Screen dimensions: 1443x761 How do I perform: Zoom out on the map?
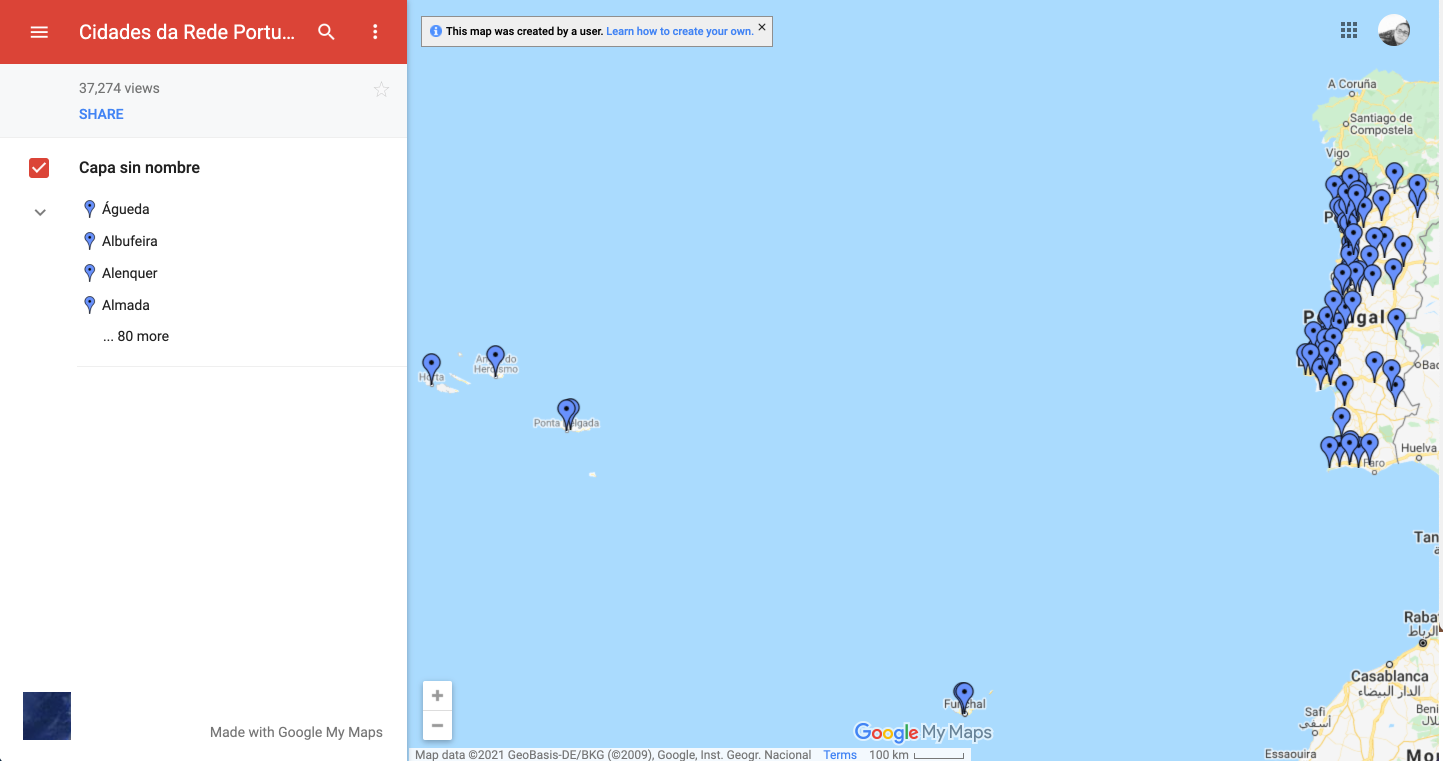pos(437,725)
